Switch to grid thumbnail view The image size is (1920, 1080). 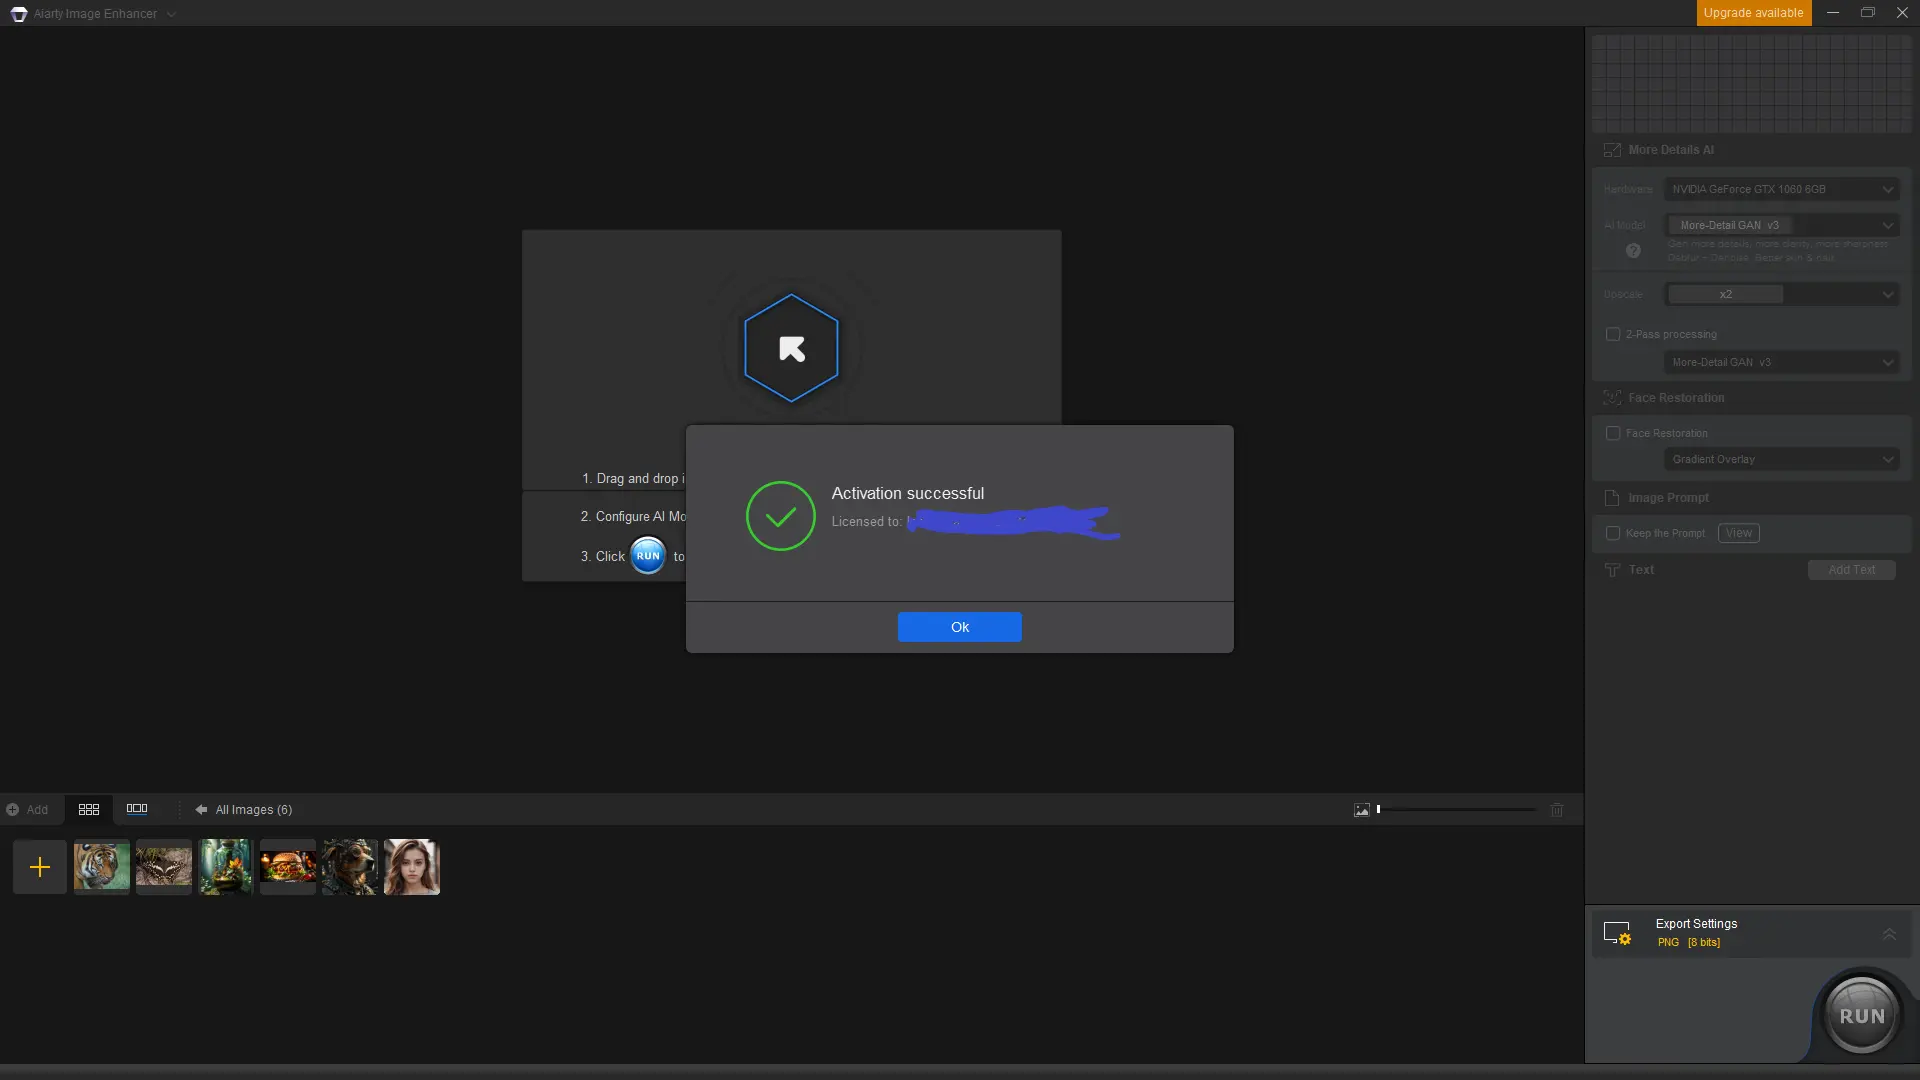(89, 810)
